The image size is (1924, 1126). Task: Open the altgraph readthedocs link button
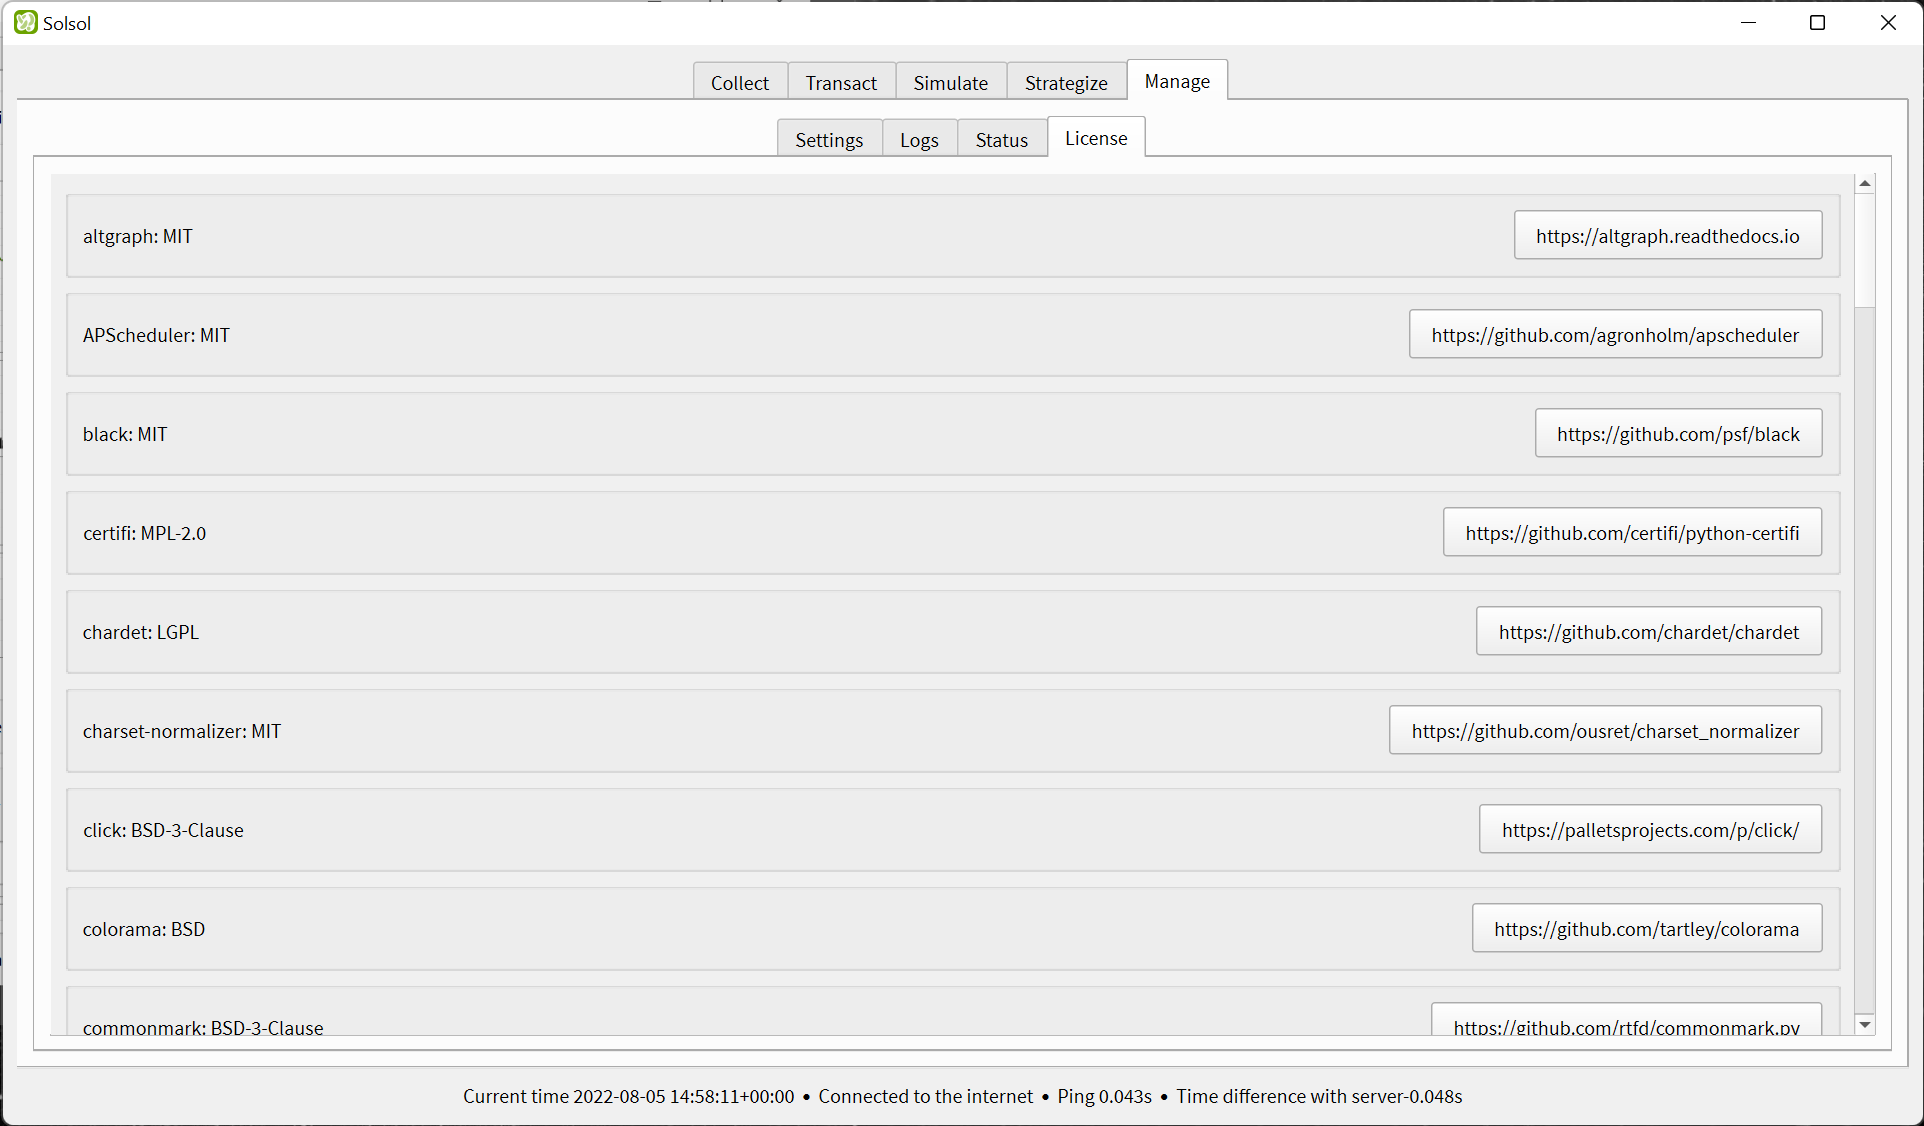point(1668,236)
